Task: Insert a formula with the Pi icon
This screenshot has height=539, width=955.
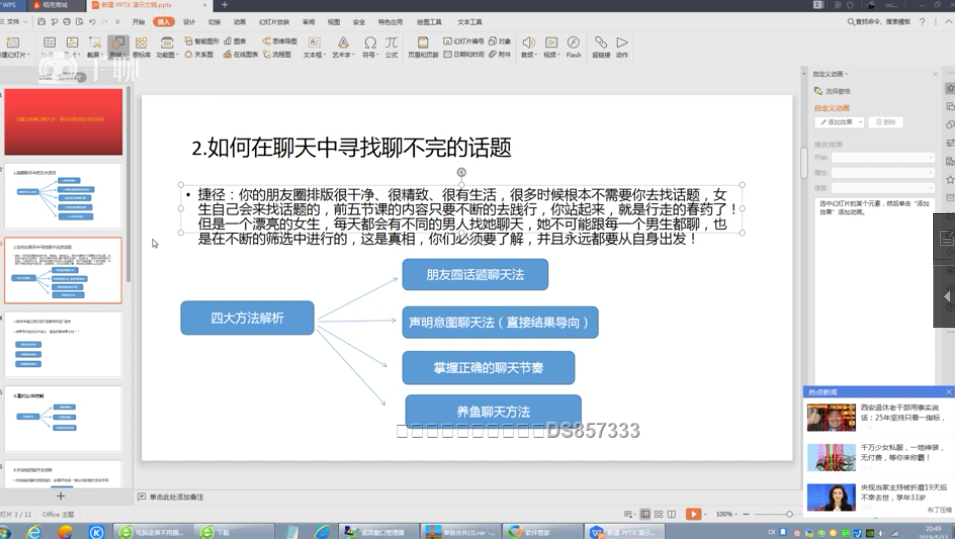Action: pyautogui.click(x=391, y=46)
